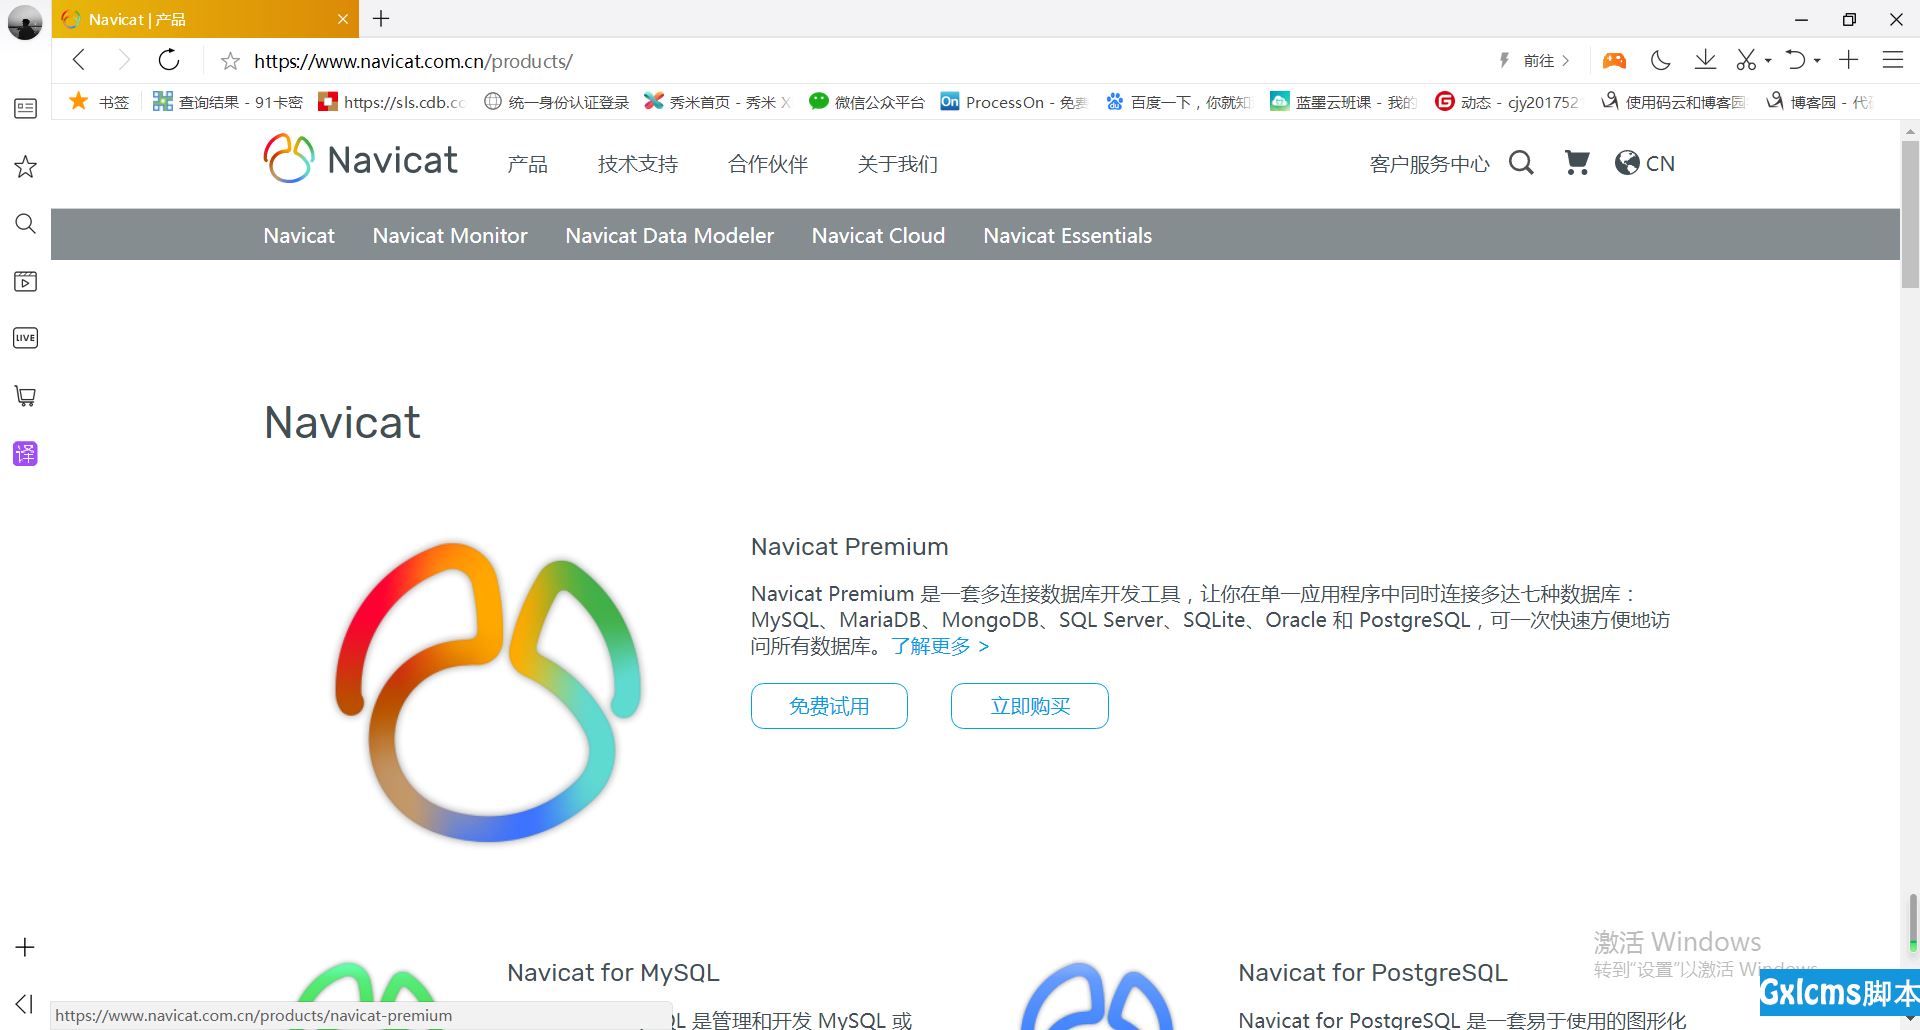Click the Navicat Premium heading
This screenshot has height=1030, width=1920.
pos(850,547)
